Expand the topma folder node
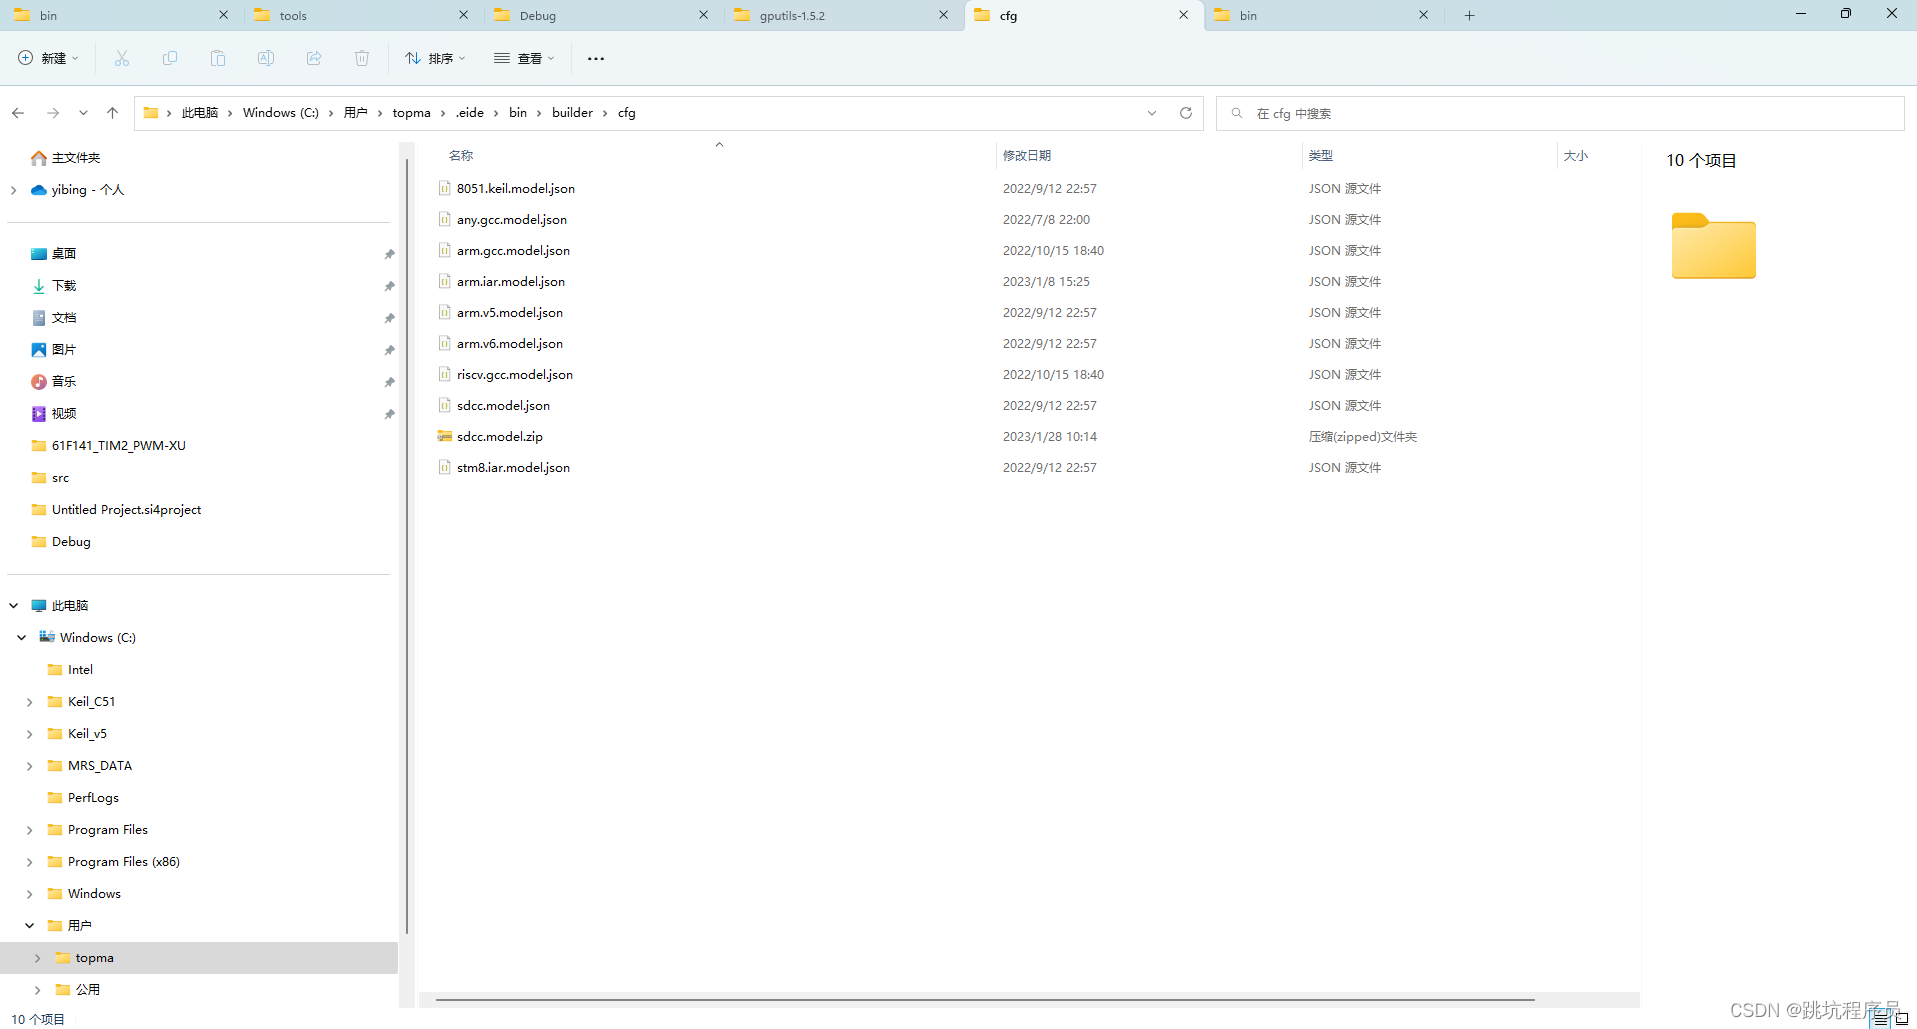Image resolution: width=1917 pixels, height=1029 pixels. tap(37, 958)
